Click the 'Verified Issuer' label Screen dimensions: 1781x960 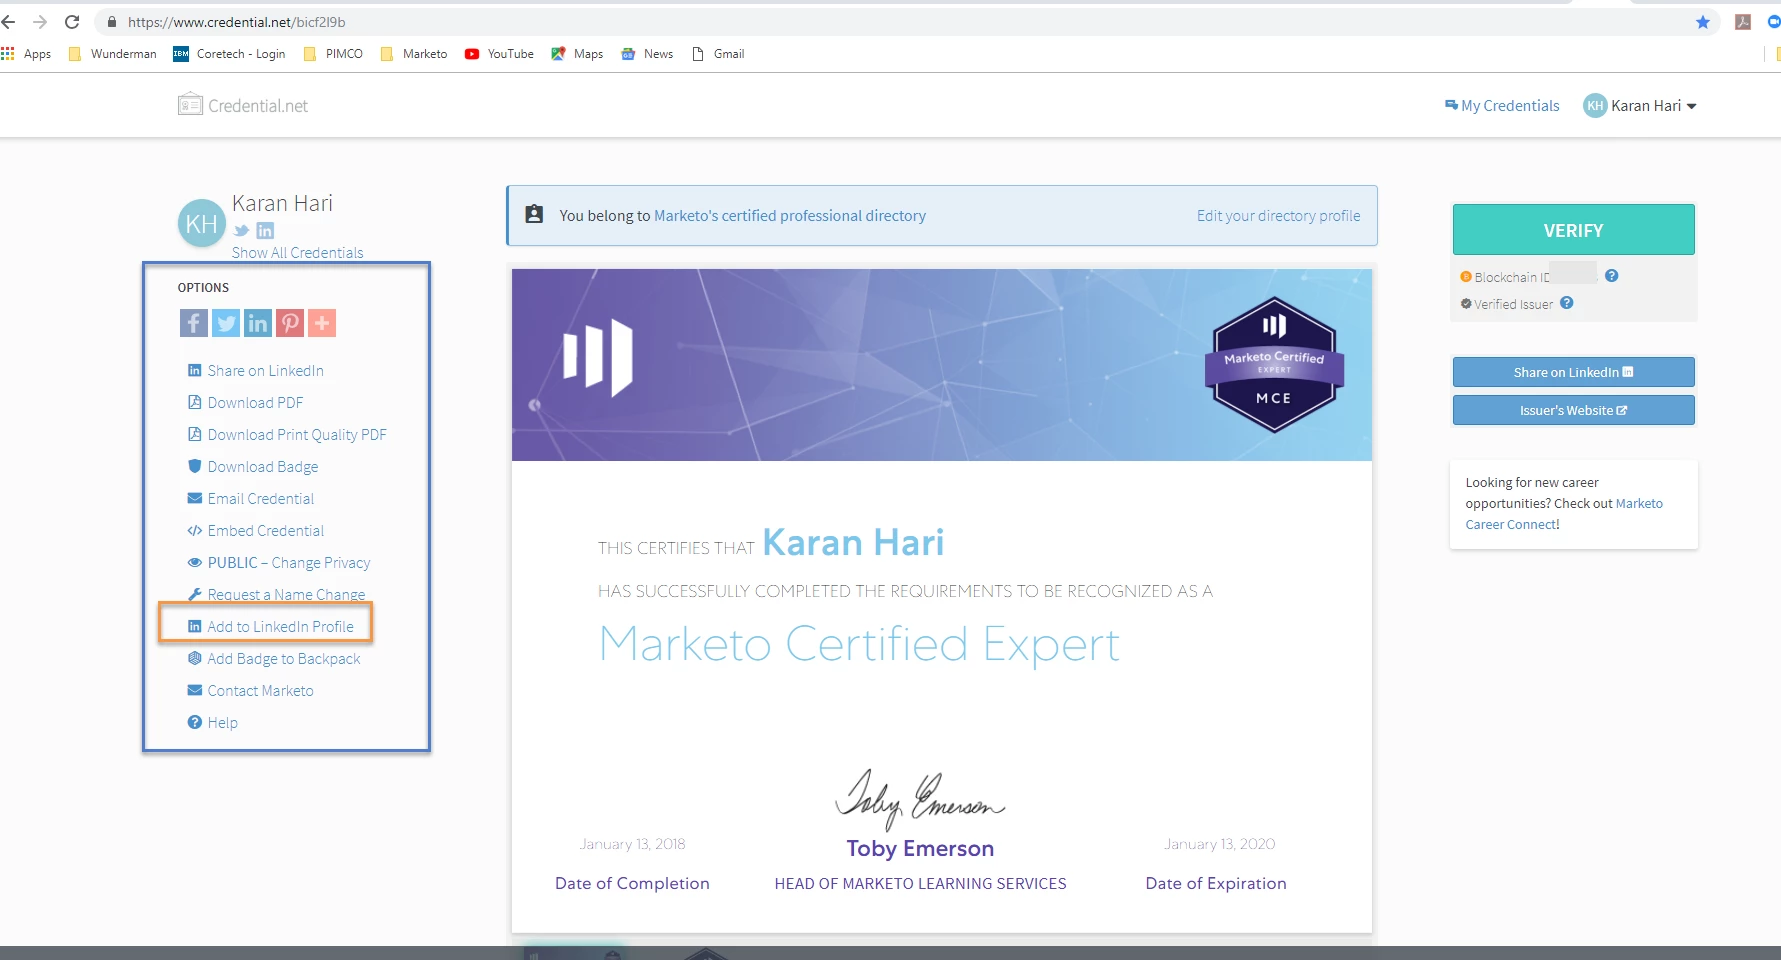[1513, 304]
